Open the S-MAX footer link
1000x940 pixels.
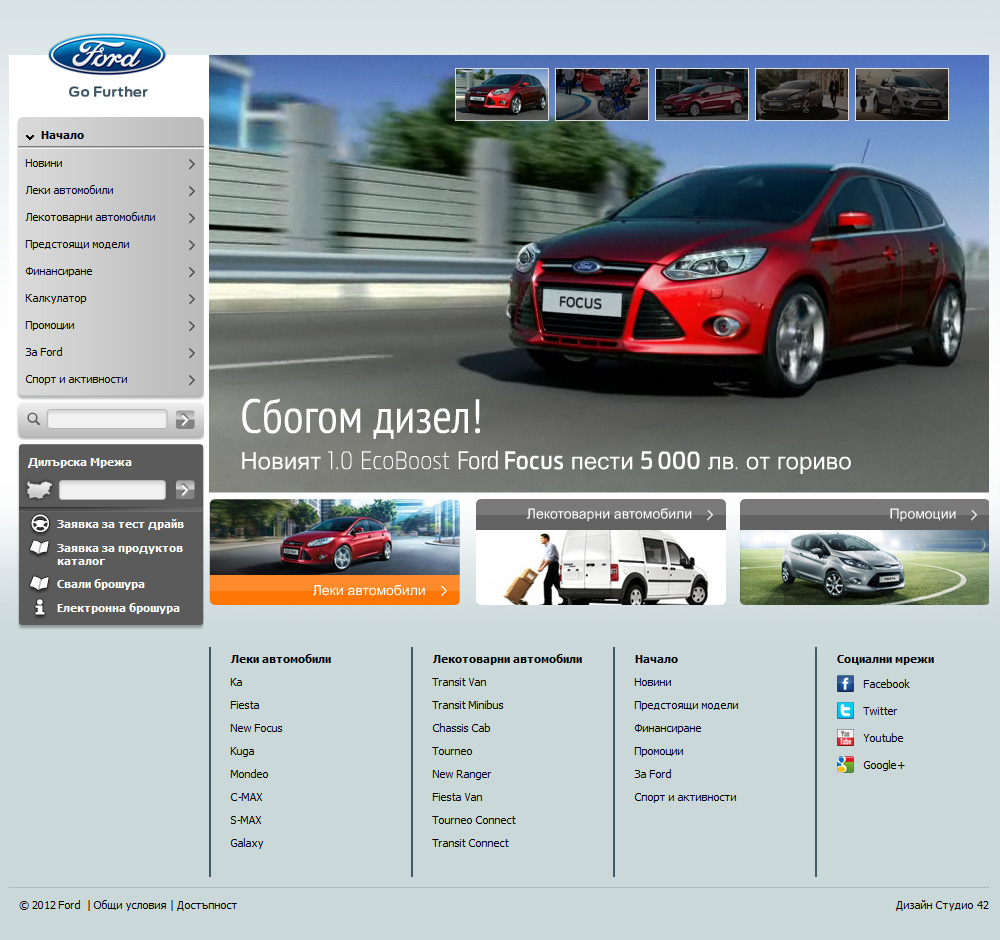(246, 819)
